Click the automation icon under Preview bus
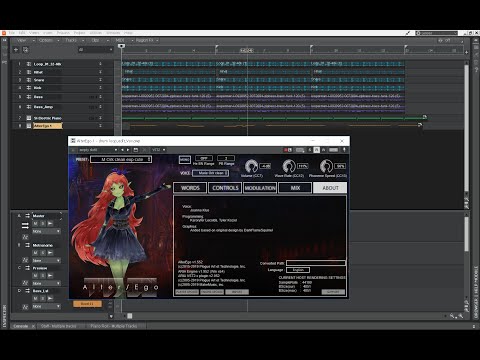 (x=25, y=283)
